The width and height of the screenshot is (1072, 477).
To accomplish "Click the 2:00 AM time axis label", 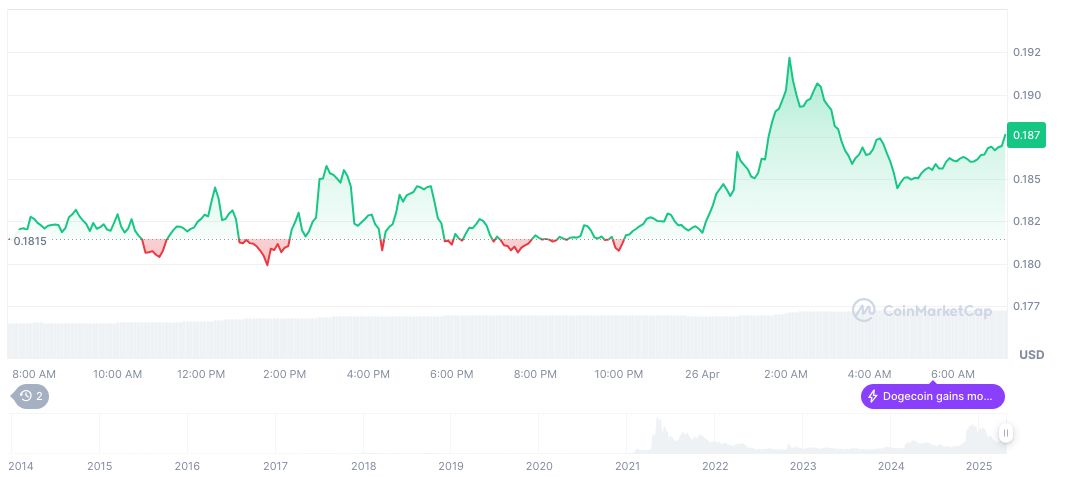I will (x=786, y=374).
